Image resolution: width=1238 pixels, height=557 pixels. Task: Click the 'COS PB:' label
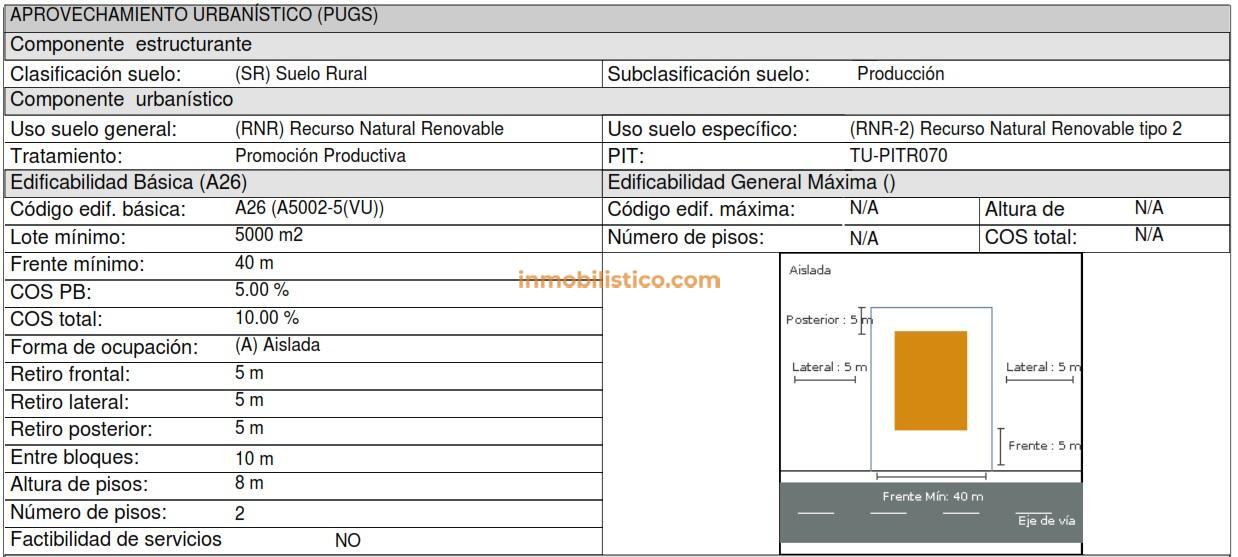point(50,293)
